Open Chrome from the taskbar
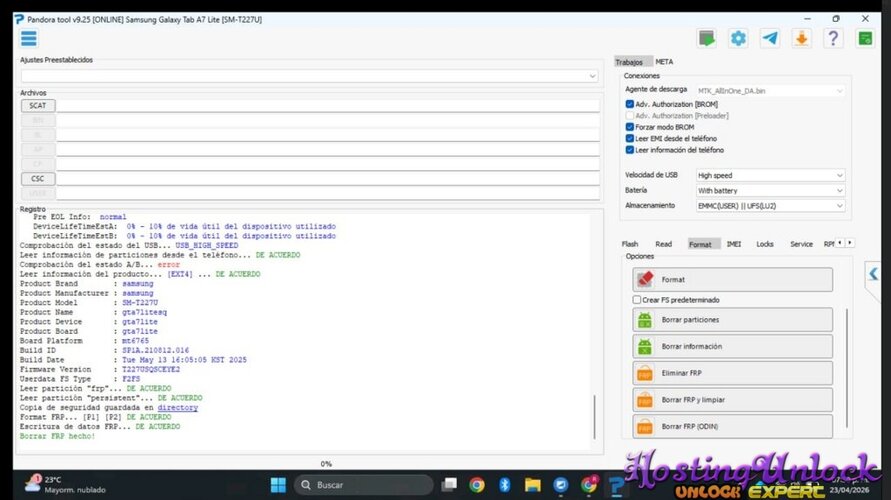The image size is (891, 500). pos(477,485)
